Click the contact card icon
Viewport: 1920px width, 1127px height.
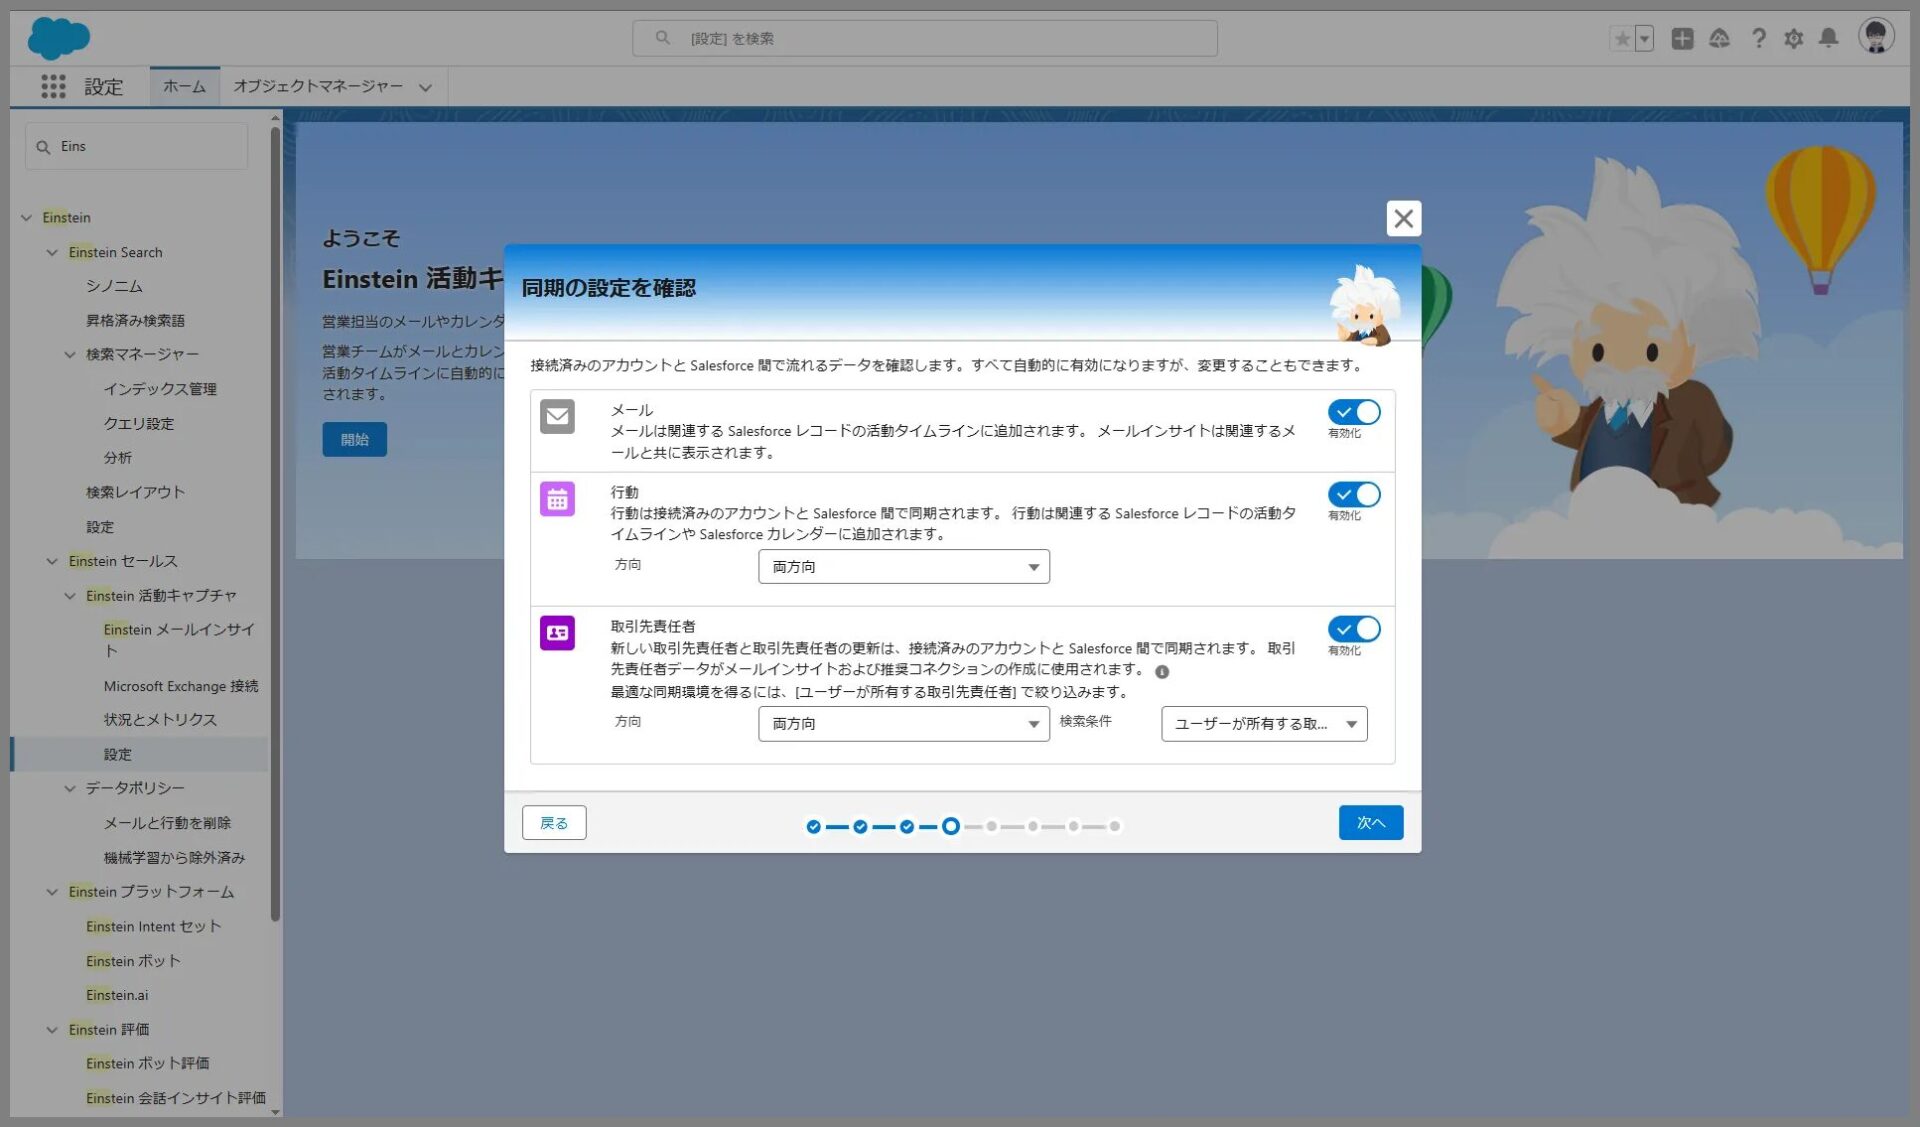pos(557,632)
